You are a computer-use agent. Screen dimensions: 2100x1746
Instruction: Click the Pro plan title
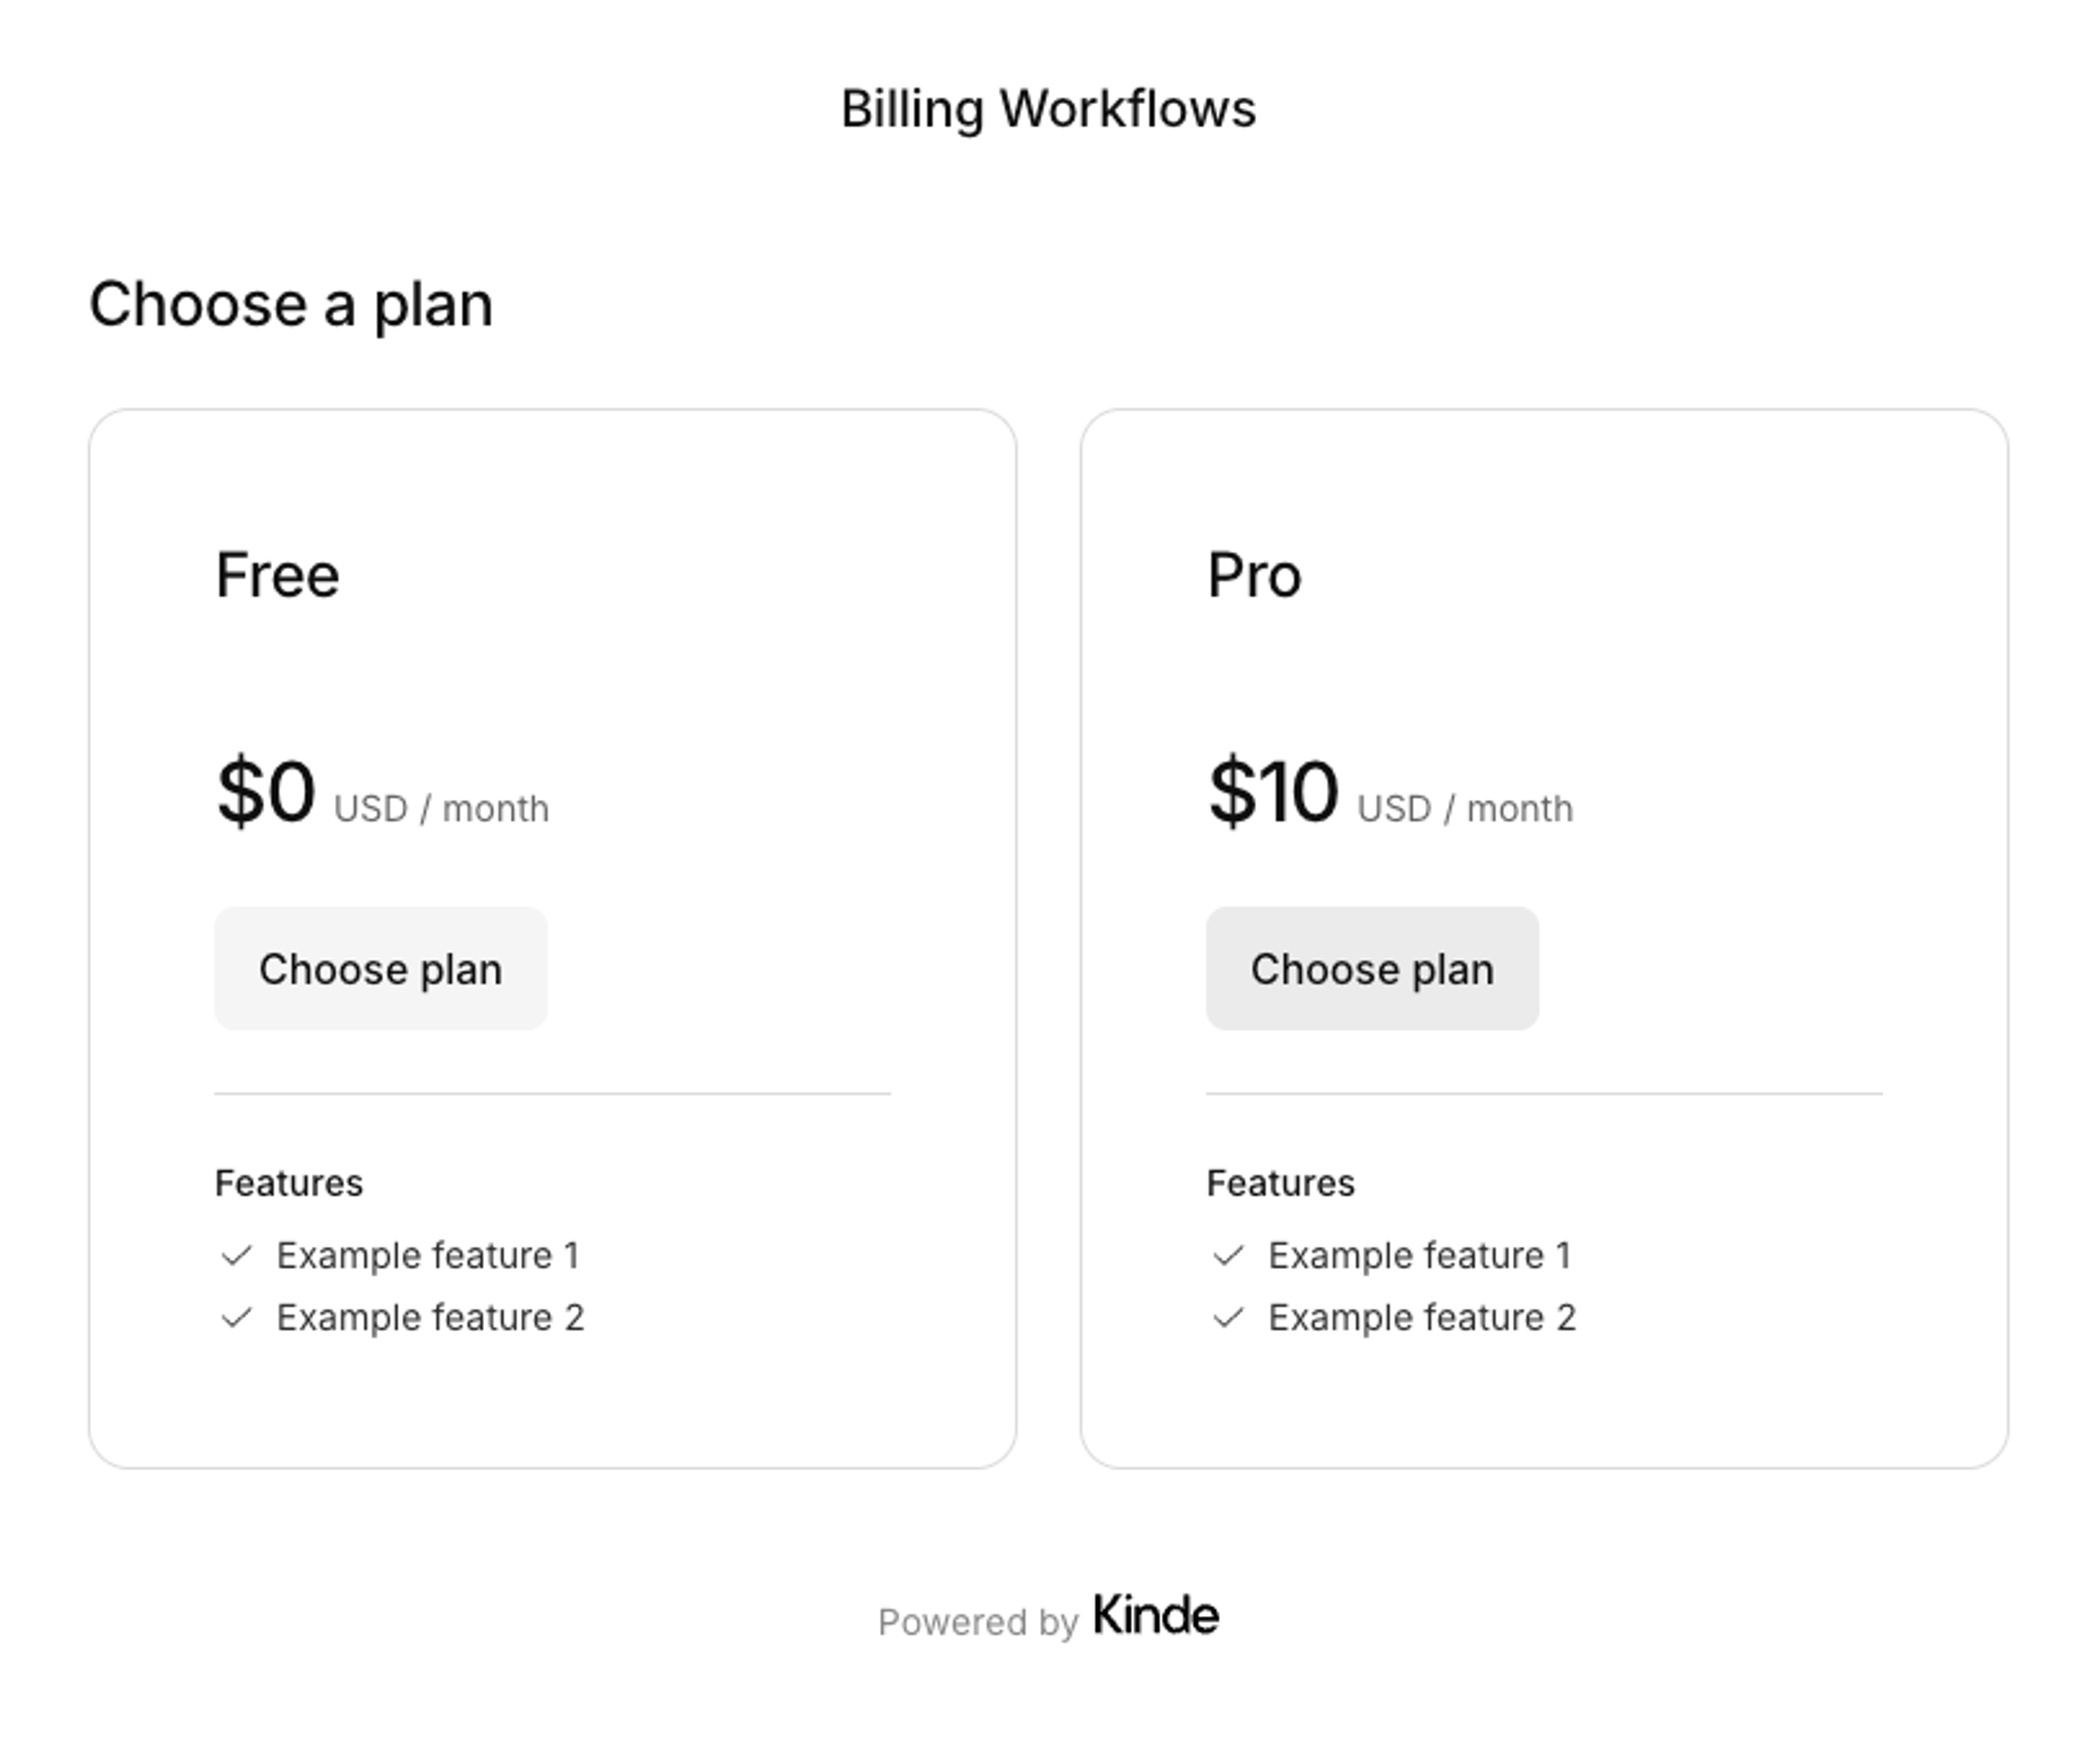click(x=1254, y=574)
